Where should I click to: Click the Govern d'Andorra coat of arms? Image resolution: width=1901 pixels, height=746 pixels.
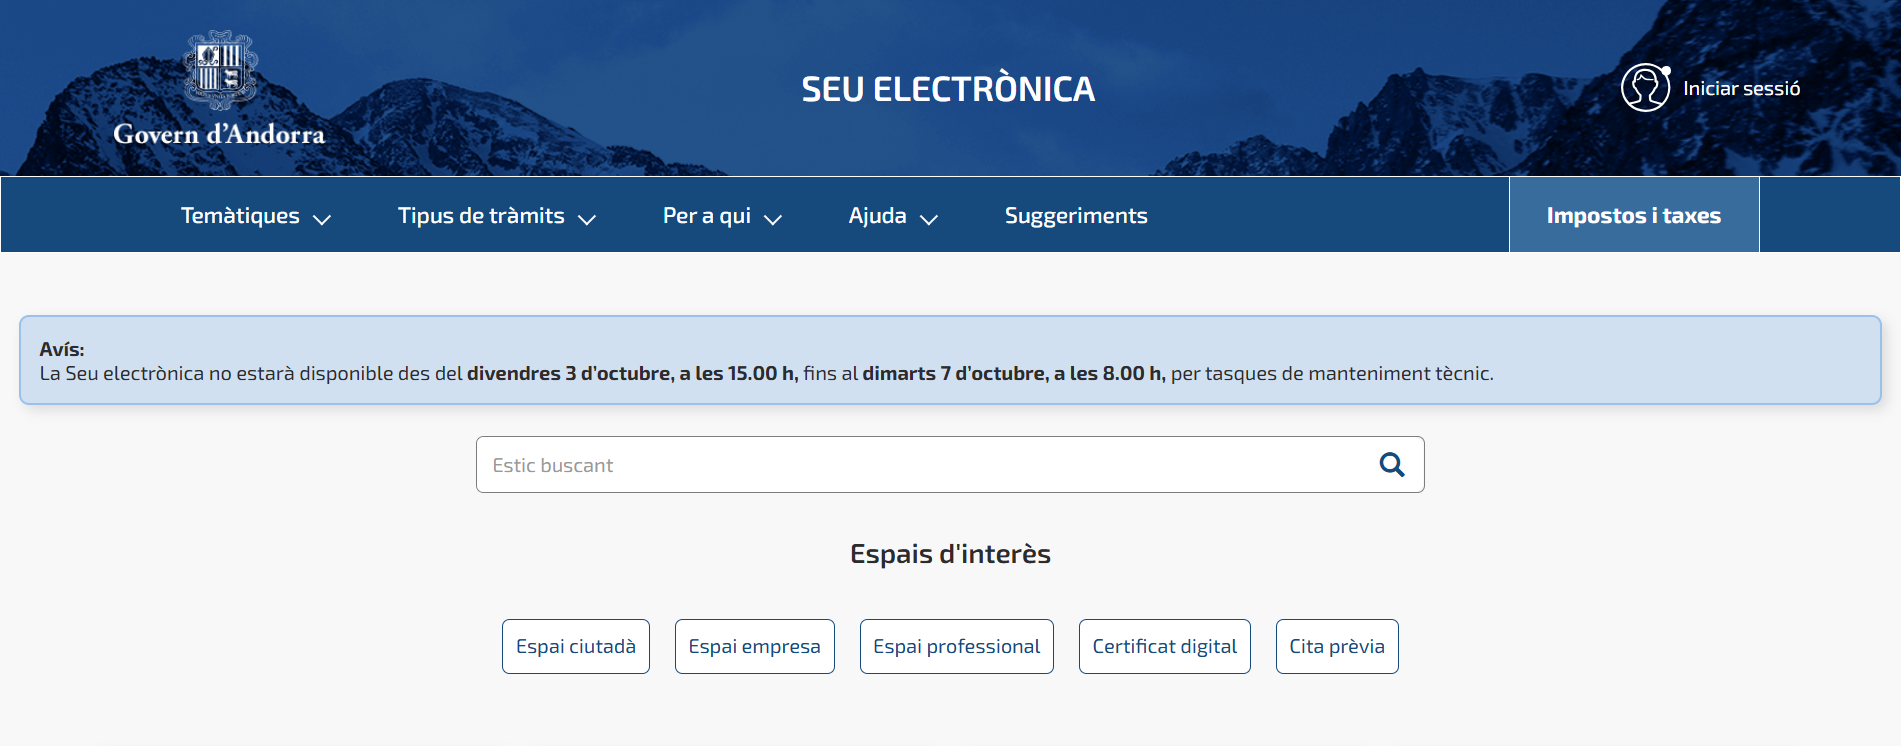coord(220,70)
